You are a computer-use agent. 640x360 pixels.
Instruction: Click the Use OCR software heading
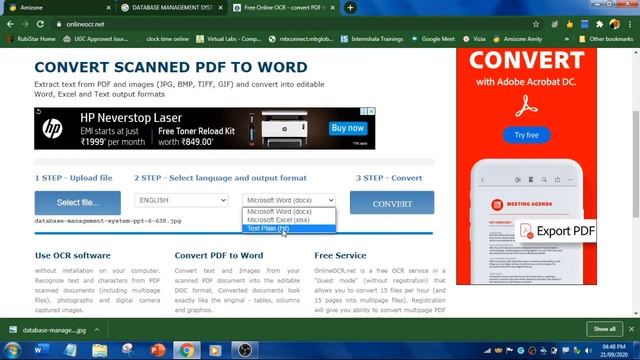point(73,256)
